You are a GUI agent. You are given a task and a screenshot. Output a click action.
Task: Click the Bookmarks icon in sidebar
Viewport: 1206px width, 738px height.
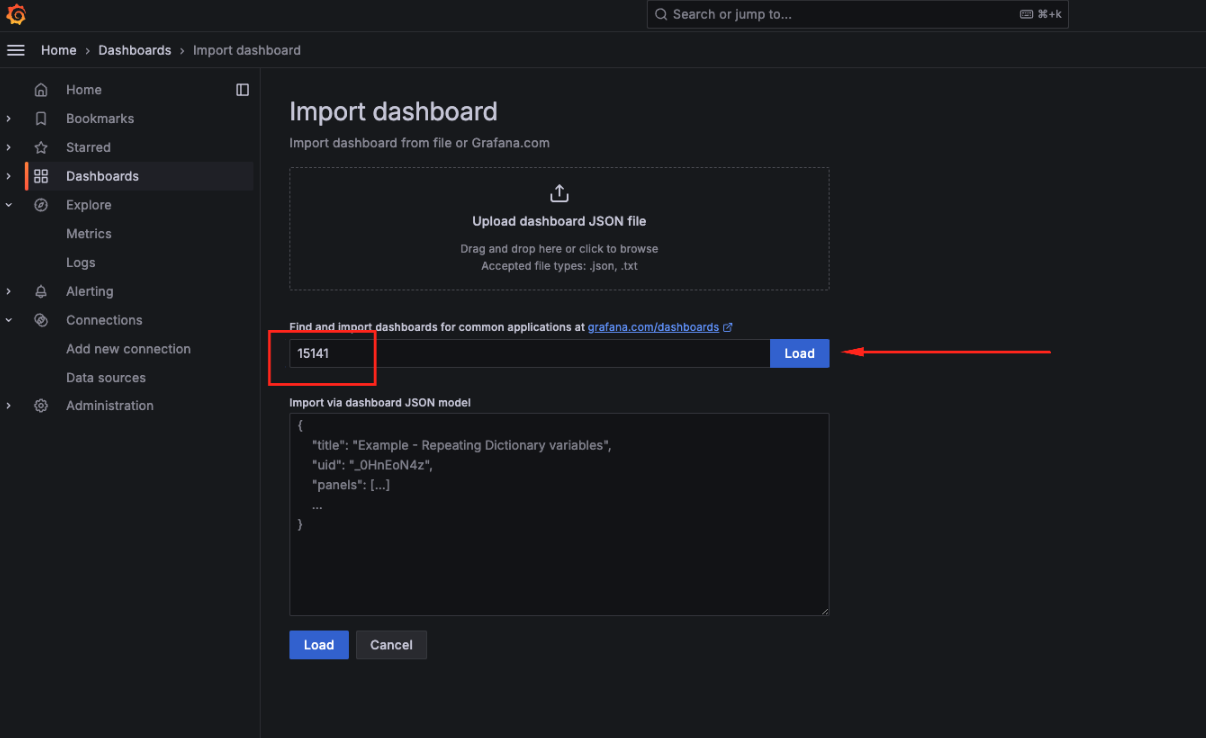(x=41, y=118)
